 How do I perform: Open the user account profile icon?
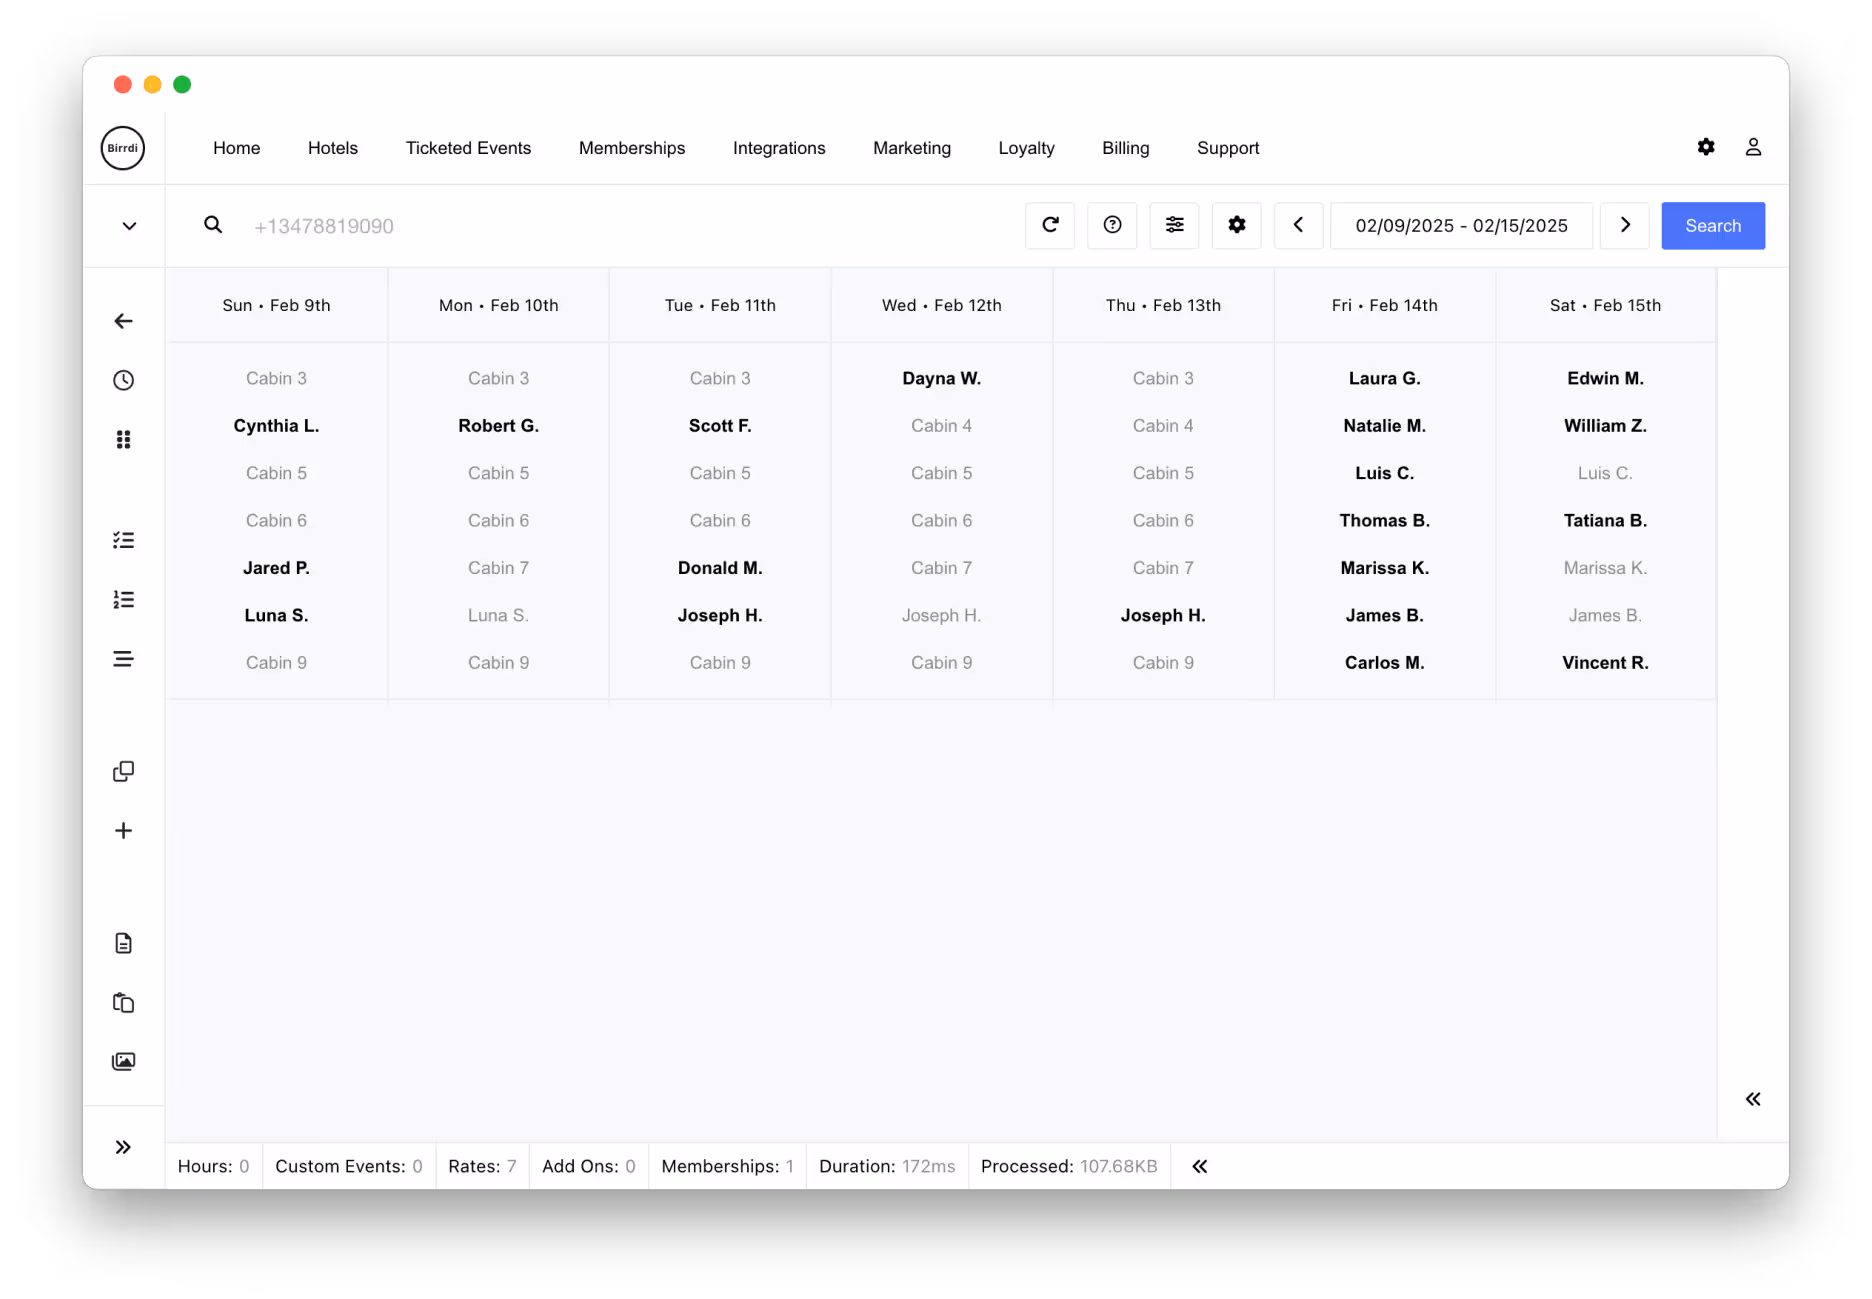pos(1753,147)
